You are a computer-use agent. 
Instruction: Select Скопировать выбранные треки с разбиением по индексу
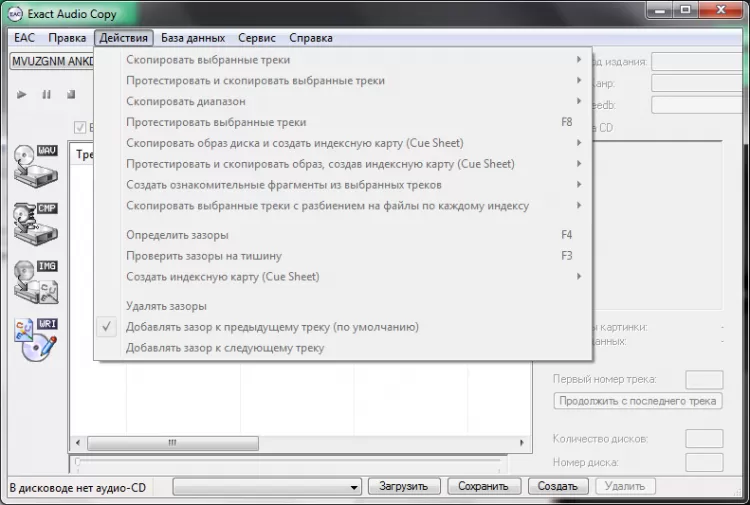[x=343, y=206]
